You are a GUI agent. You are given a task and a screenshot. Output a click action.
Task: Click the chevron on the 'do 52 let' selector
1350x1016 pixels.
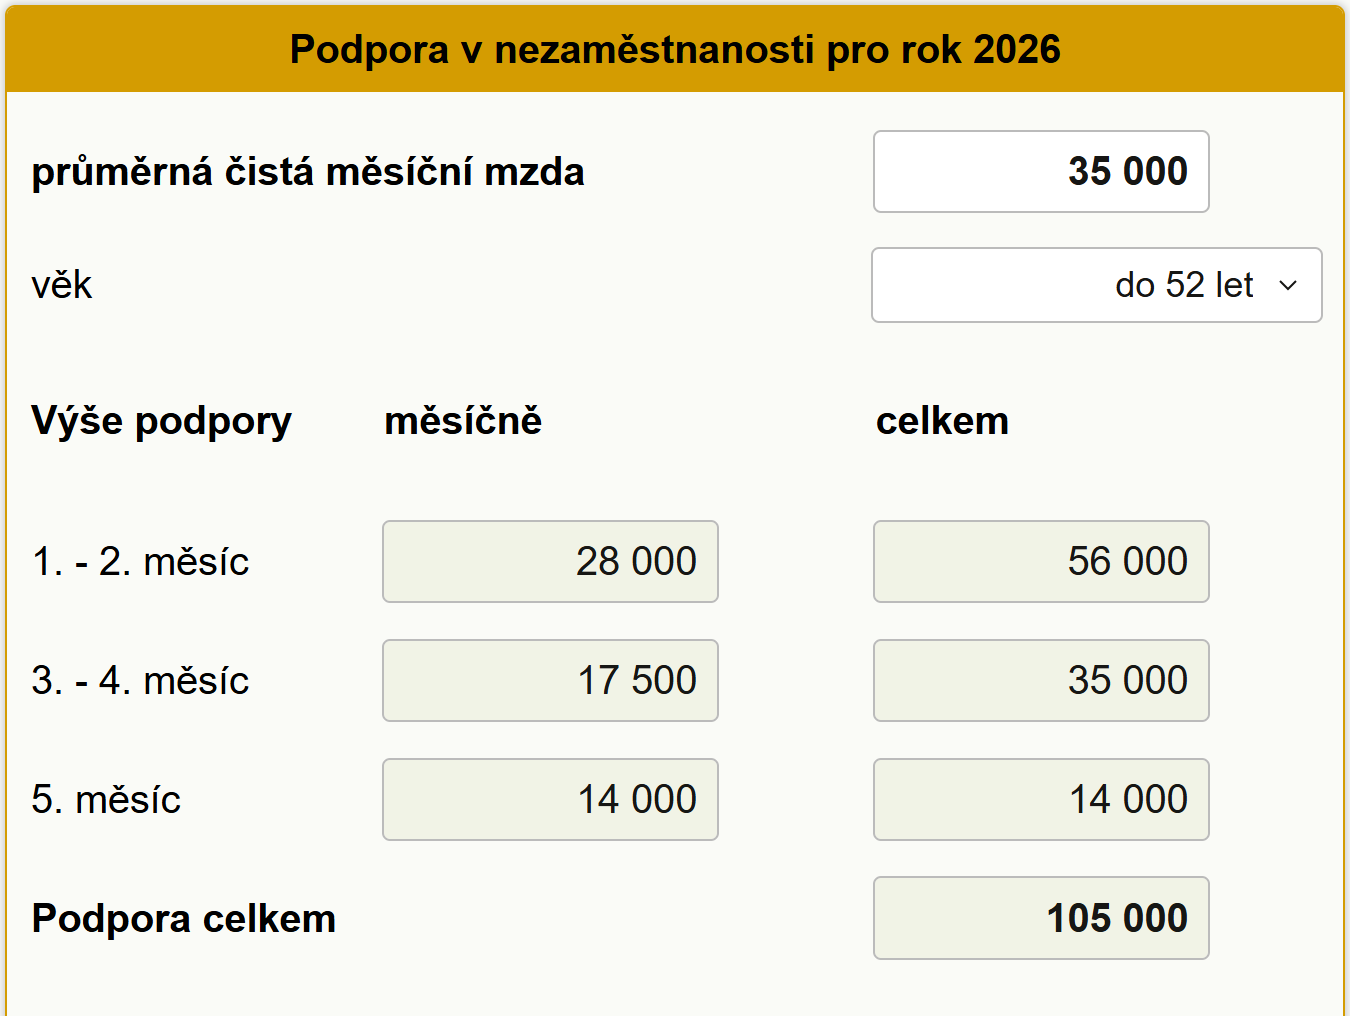(x=1289, y=285)
